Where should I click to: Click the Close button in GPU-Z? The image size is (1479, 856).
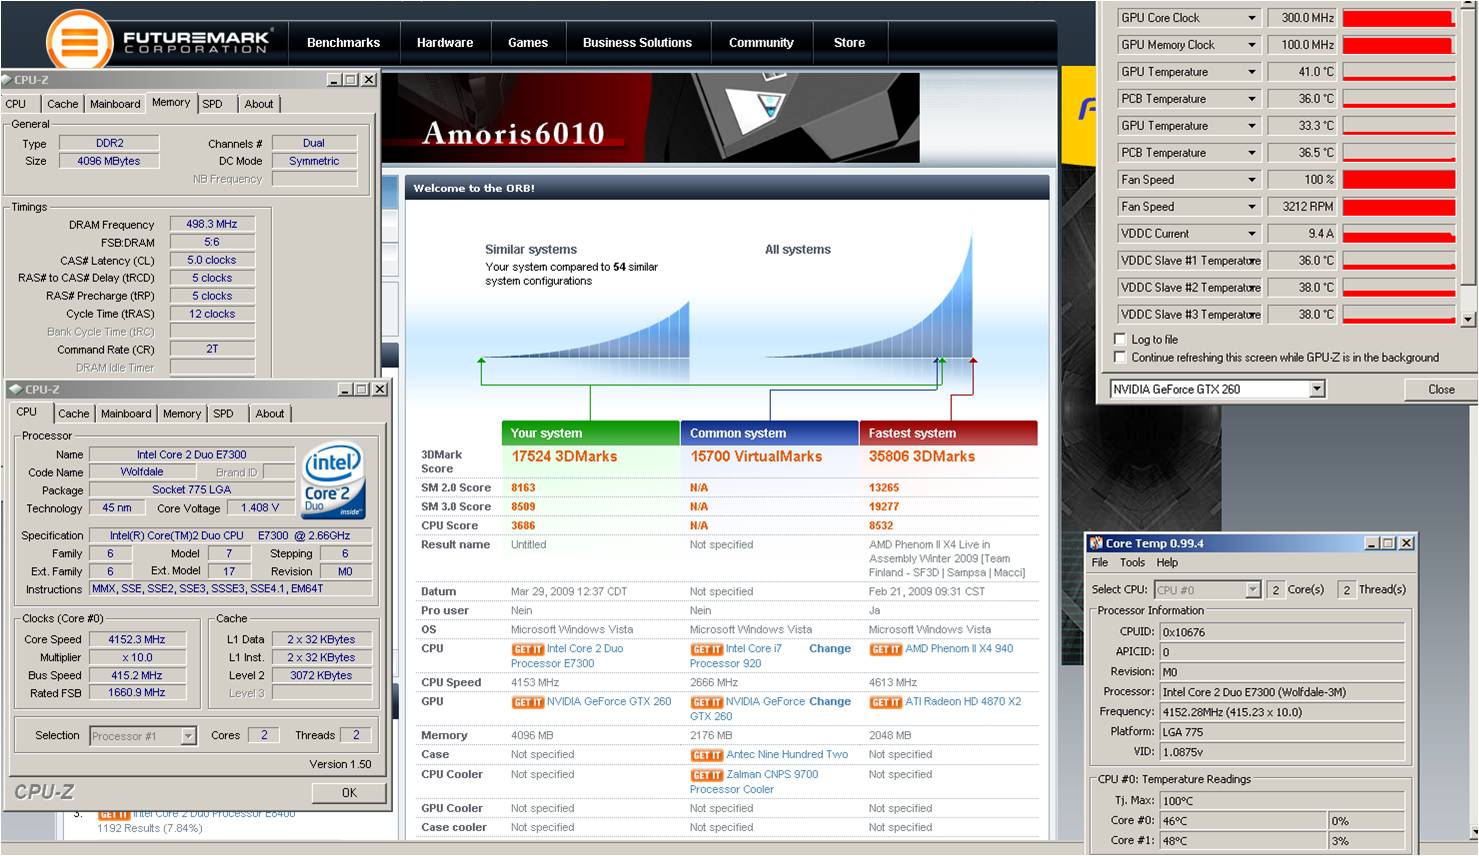pyautogui.click(x=1441, y=390)
